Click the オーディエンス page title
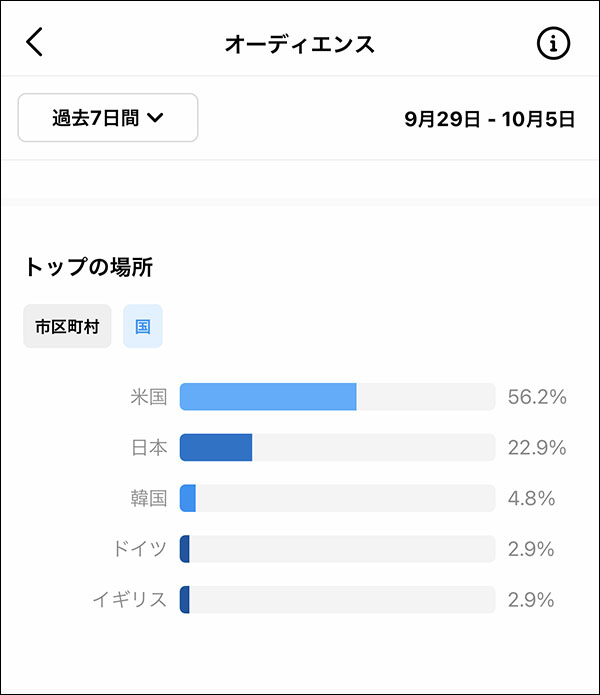This screenshot has height=695, width=600. pyautogui.click(x=300, y=44)
